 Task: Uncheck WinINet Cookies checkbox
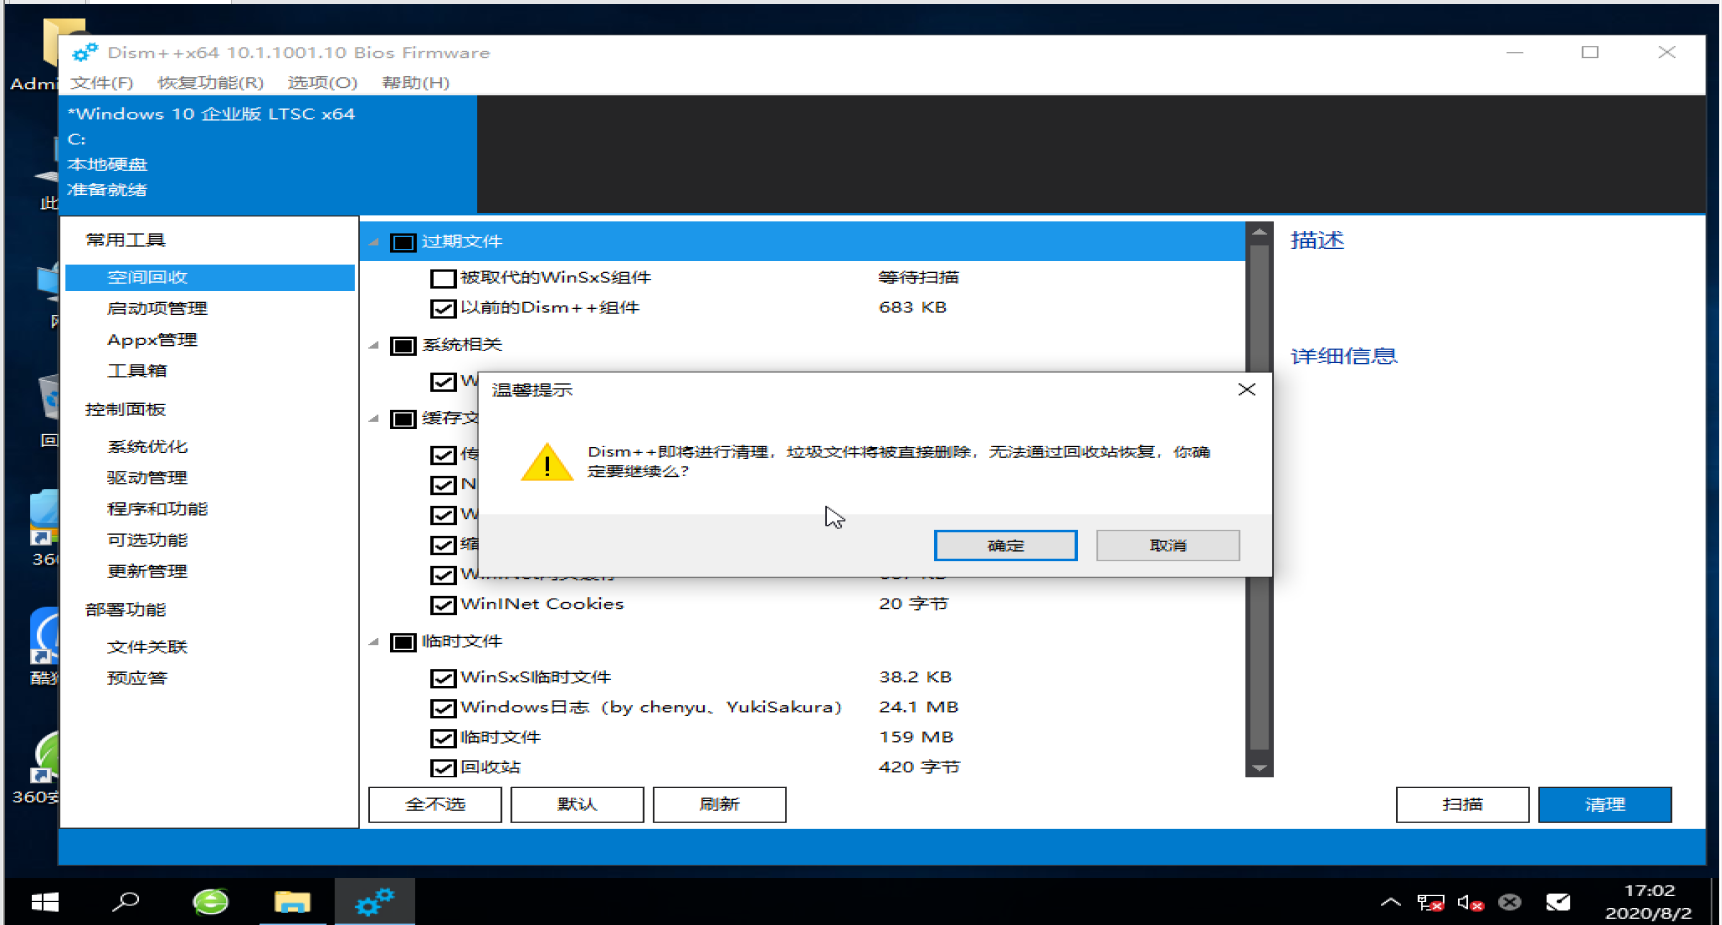(443, 605)
